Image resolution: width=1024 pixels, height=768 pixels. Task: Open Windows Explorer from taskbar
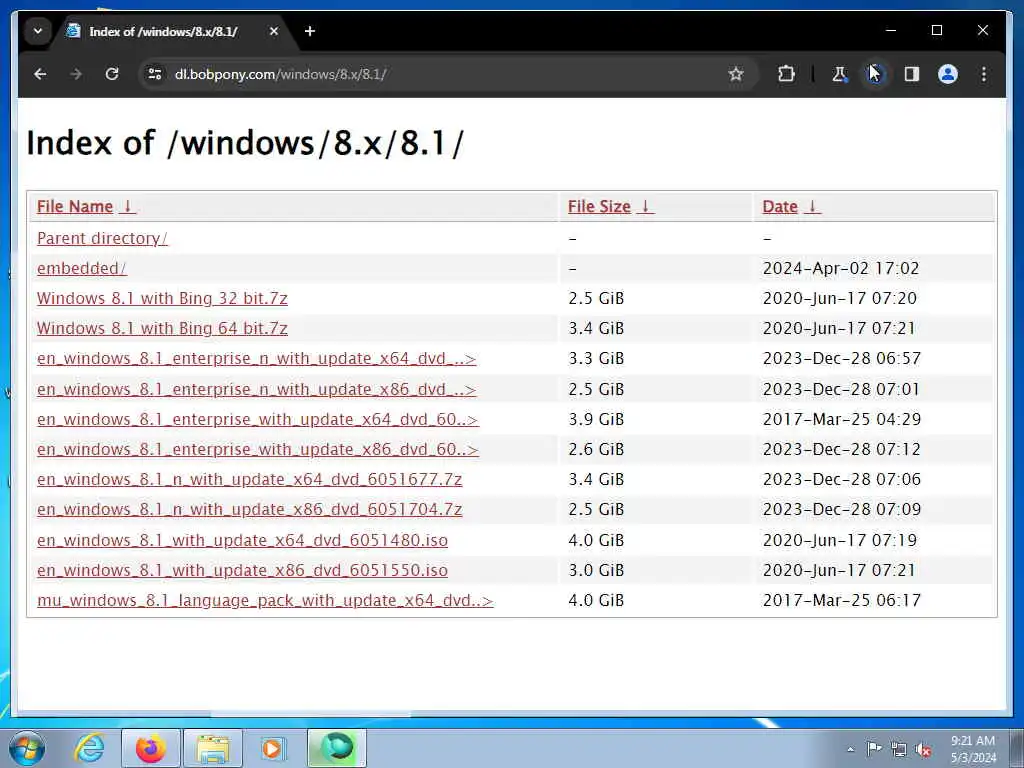pos(213,748)
